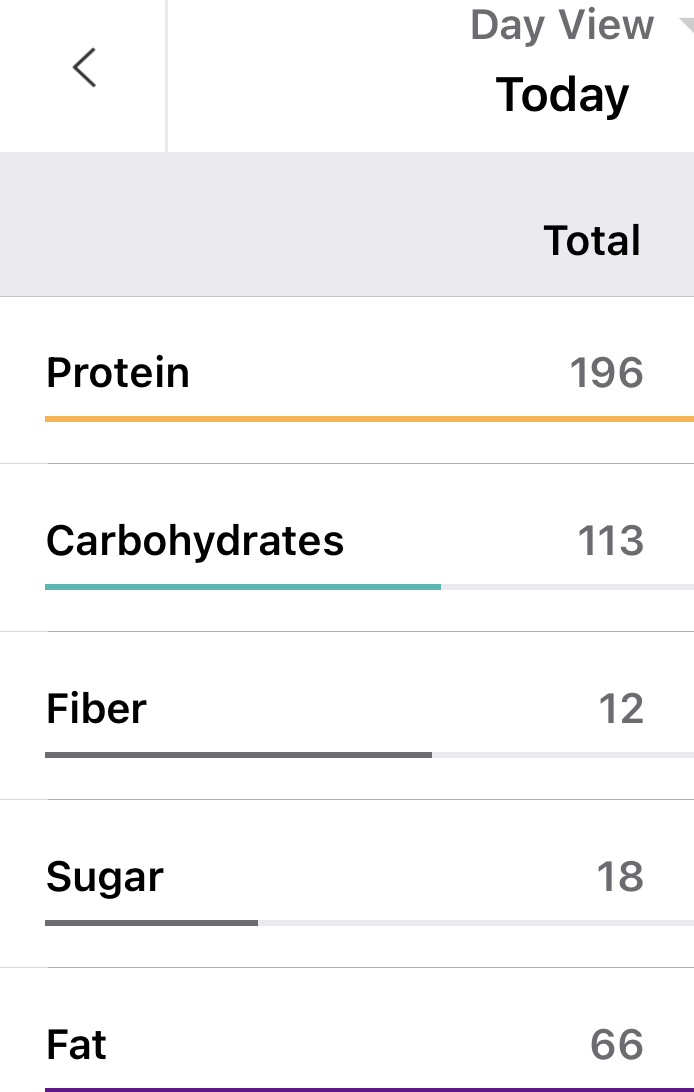Tap the Sugar total value 18
The width and height of the screenshot is (694, 1092).
pyautogui.click(x=619, y=877)
